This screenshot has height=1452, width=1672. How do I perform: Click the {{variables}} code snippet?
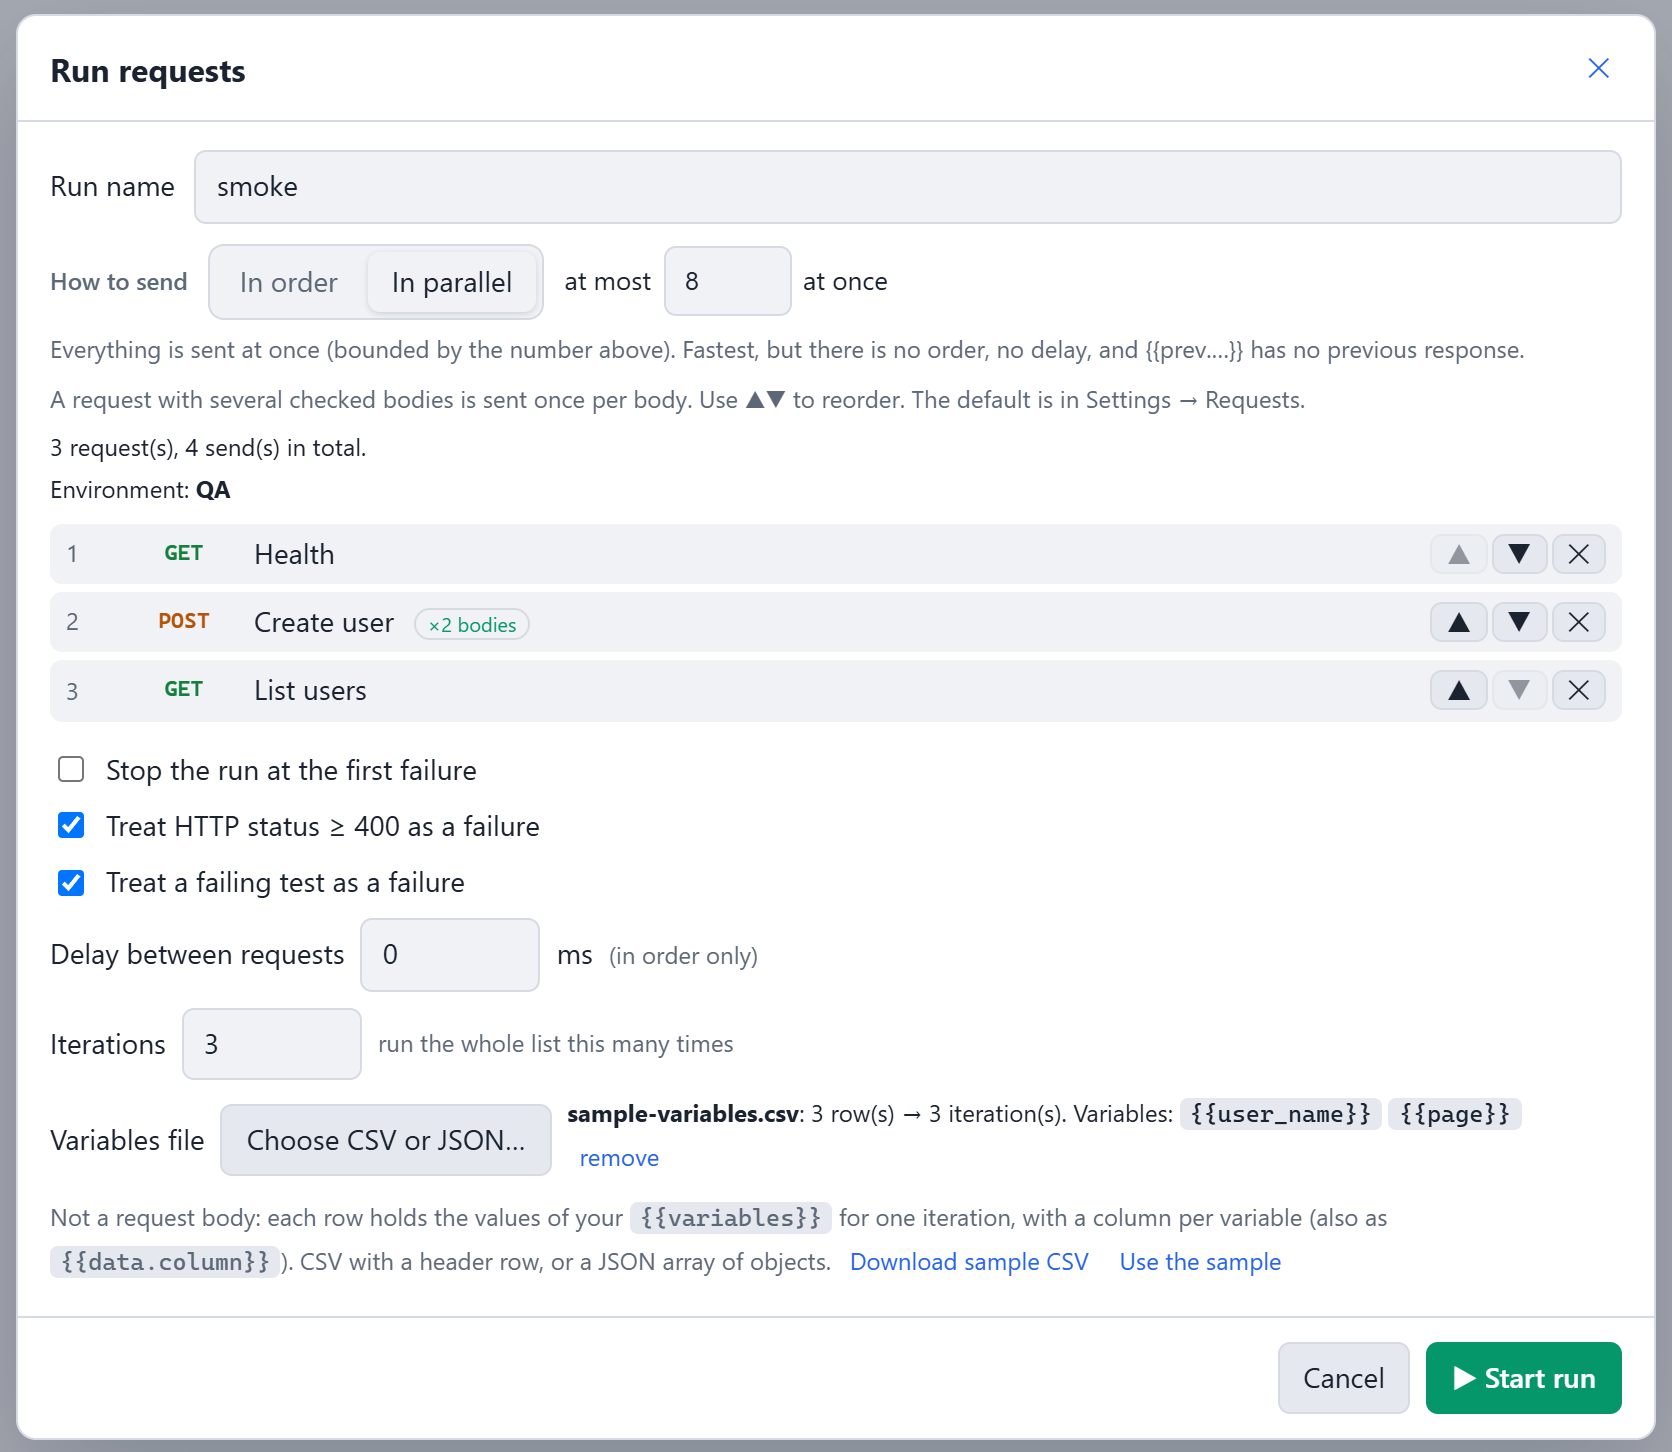731,1218
